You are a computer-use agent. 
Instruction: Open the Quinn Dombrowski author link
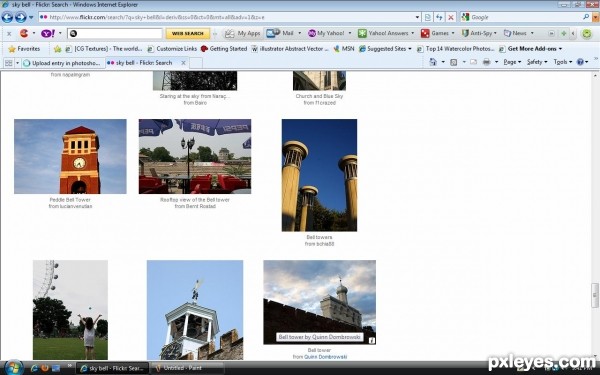point(325,357)
